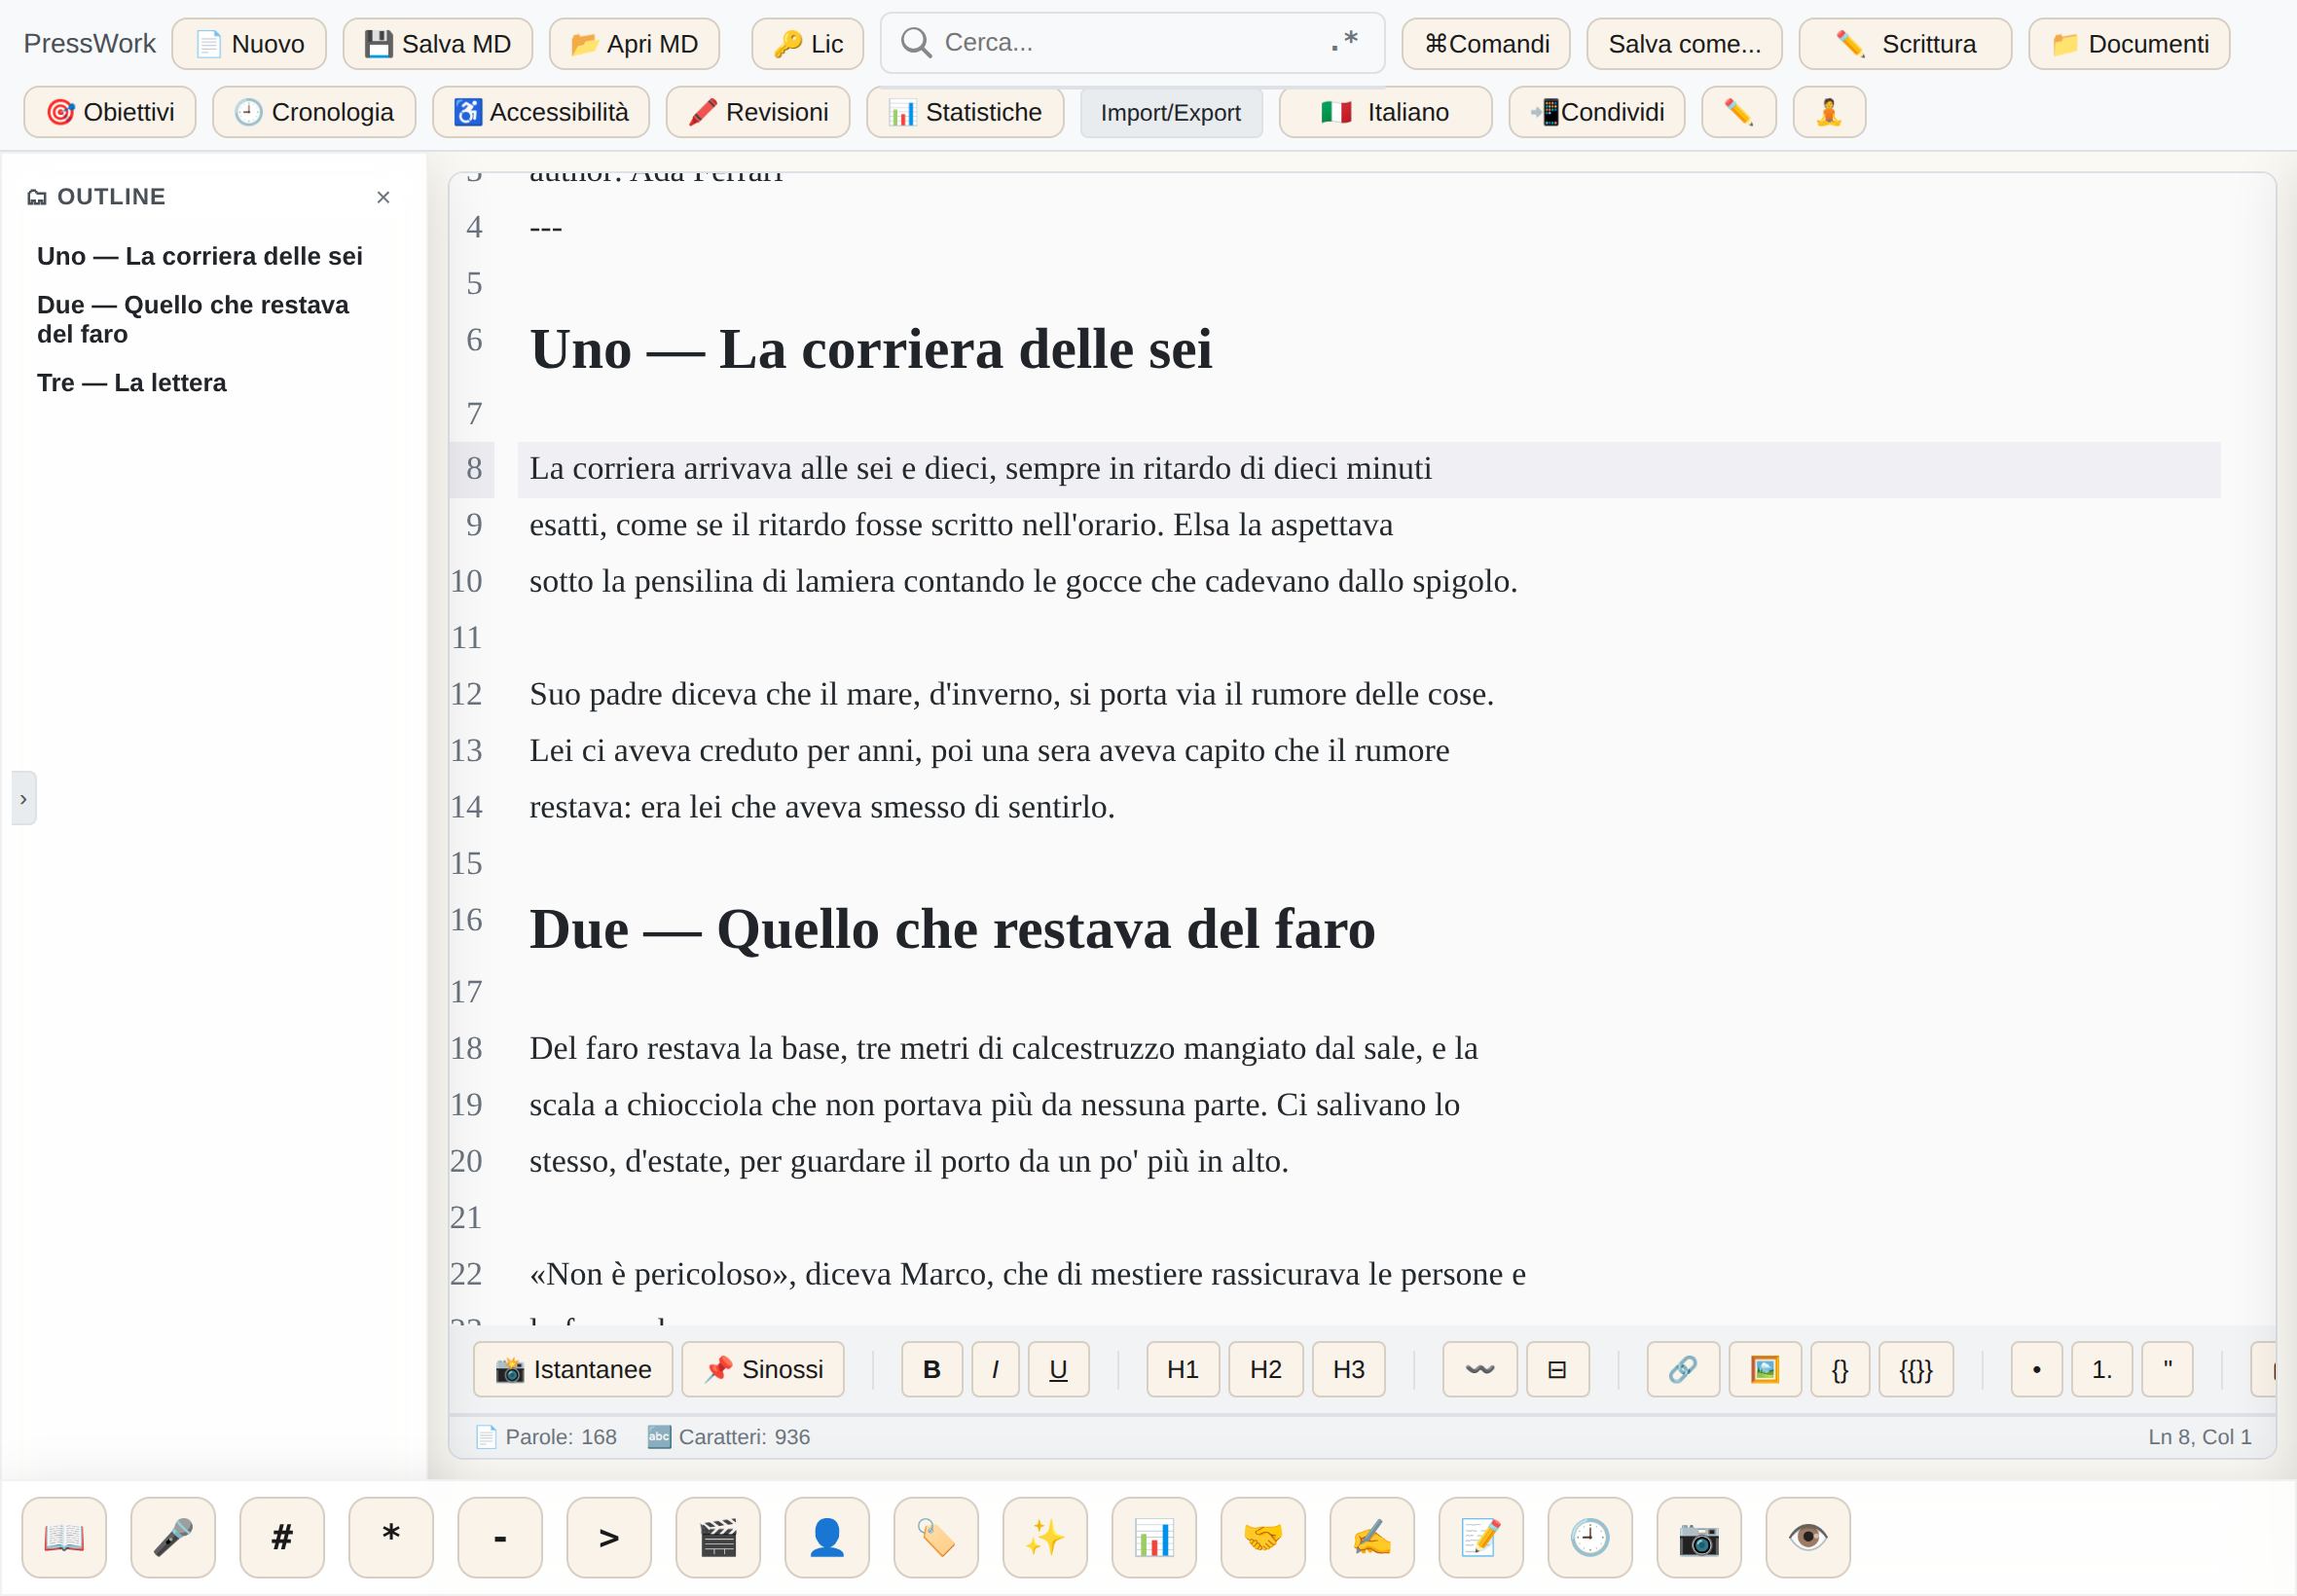Image resolution: width=2297 pixels, height=1596 pixels.
Task: Open the Obiettivi goals panel
Action: coord(110,112)
